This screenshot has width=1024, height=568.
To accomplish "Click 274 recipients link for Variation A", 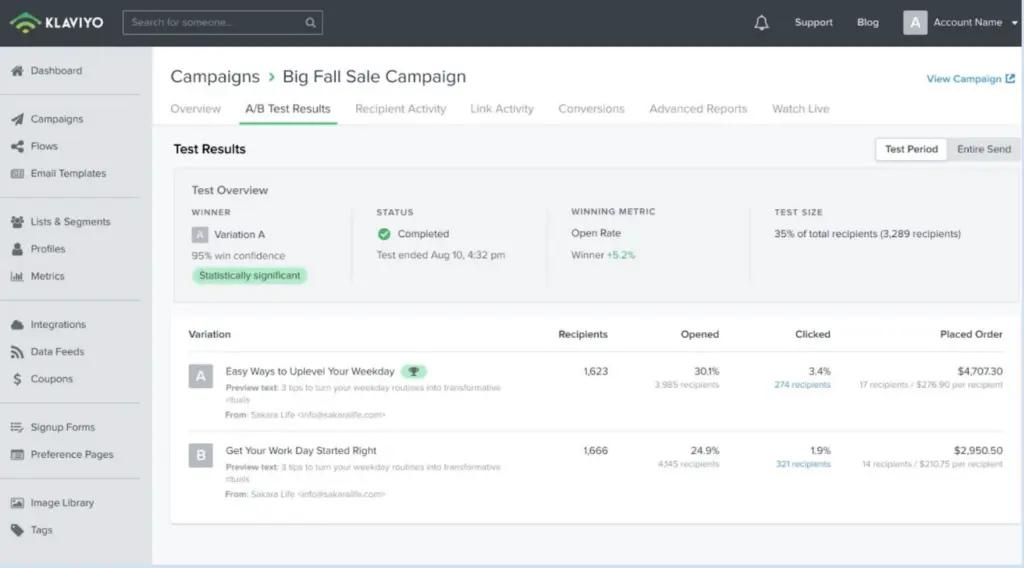I will [802, 385].
